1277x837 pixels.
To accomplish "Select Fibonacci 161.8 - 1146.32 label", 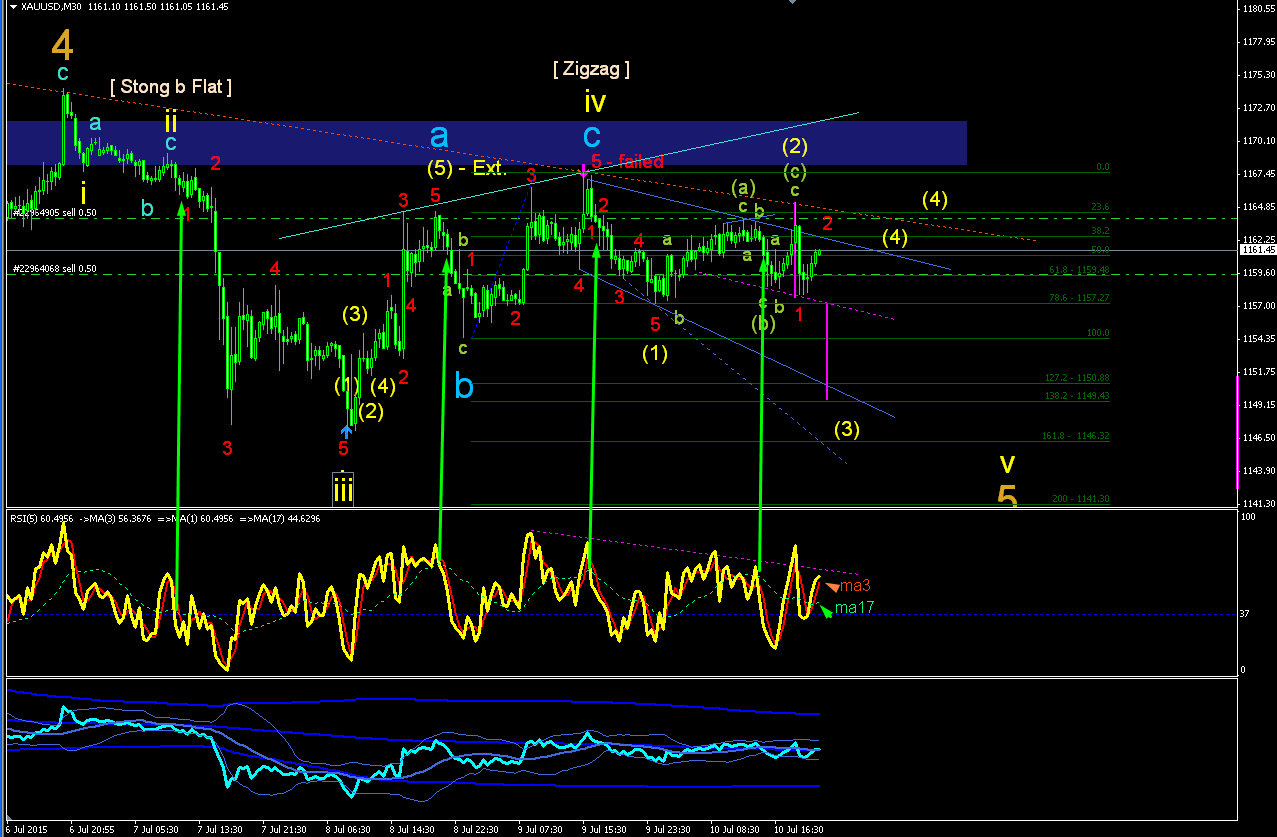I will (1077, 436).
